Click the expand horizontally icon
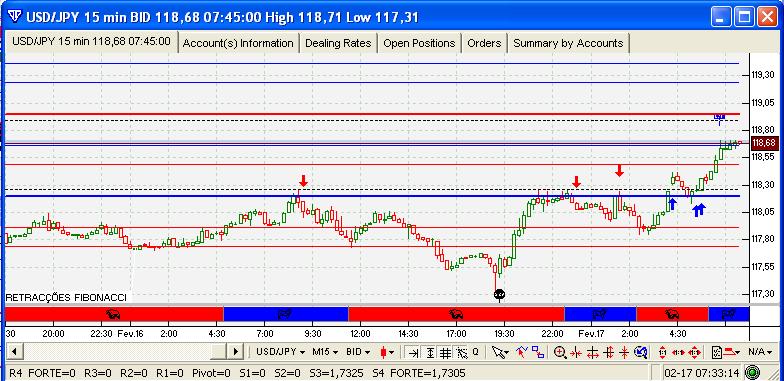Image resolution: width=784 pixels, height=381 pixels. [x=592, y=352]
